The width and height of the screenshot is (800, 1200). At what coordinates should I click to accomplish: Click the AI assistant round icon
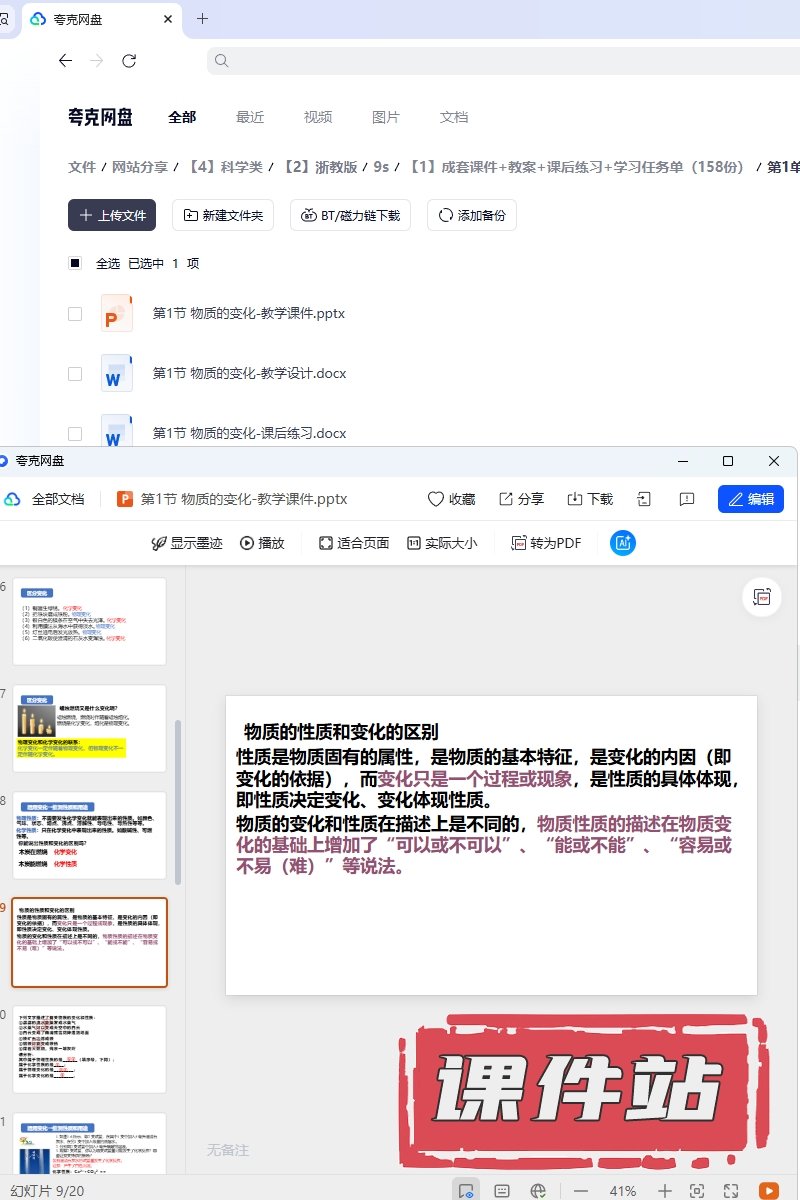tap(623, 543)
